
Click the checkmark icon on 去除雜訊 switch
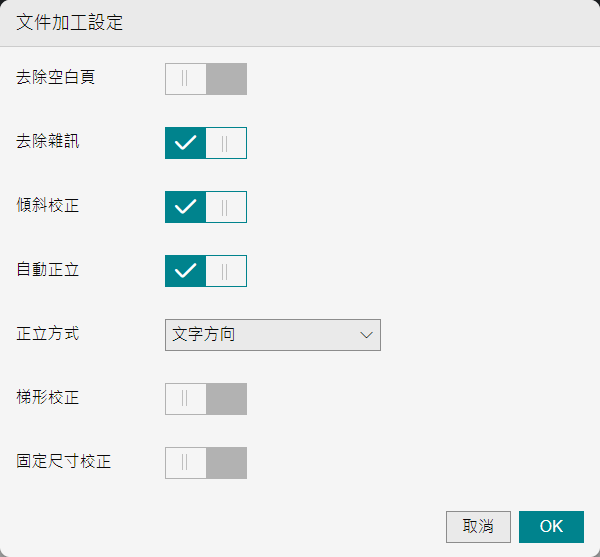pos(185,143)
